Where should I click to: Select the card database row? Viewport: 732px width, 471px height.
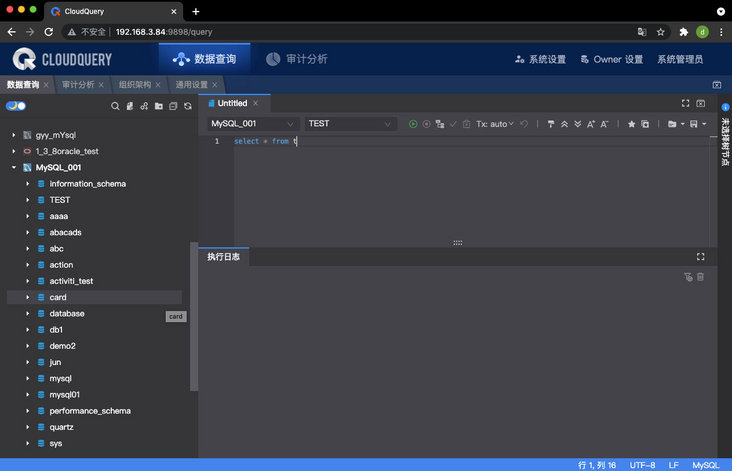pos(94,297)
